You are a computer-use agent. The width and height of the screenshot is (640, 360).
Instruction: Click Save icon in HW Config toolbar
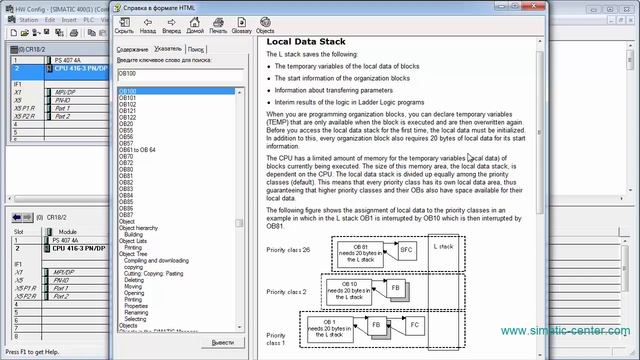[47, 32]
